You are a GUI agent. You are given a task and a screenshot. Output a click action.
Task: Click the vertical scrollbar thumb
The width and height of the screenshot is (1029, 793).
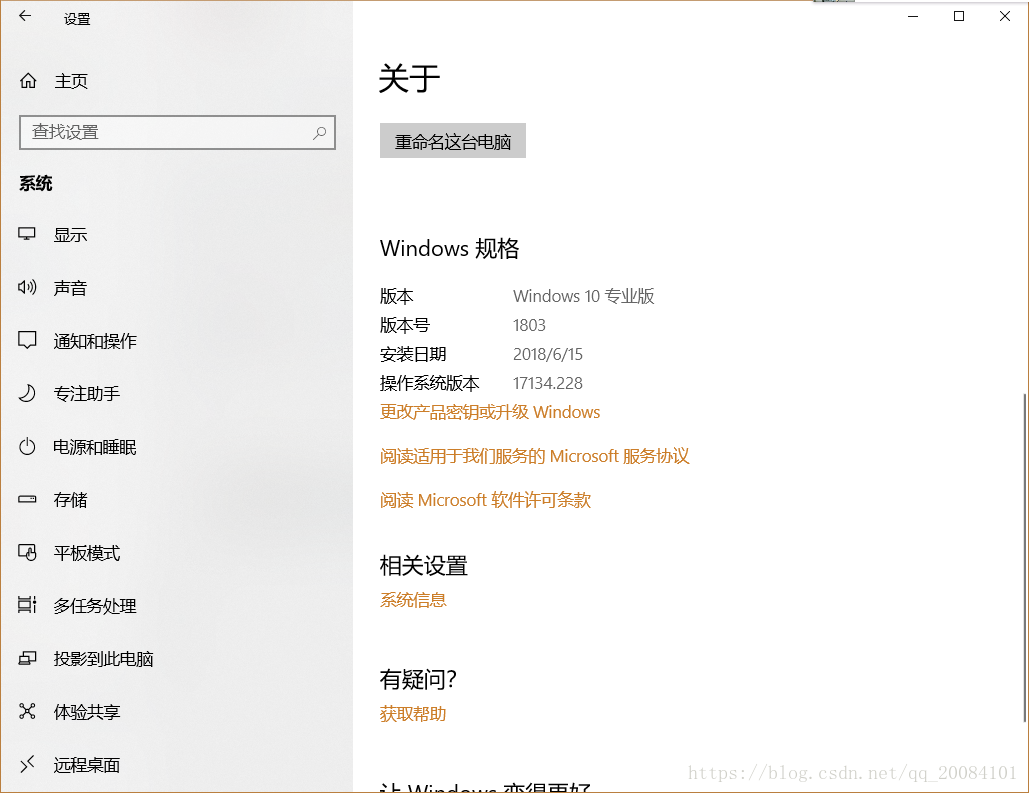[1024, 558]
